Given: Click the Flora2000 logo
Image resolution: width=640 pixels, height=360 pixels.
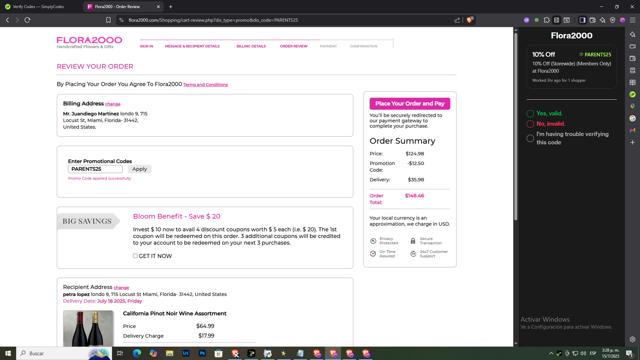Looking at the screenshot, I should click(89, 42).
